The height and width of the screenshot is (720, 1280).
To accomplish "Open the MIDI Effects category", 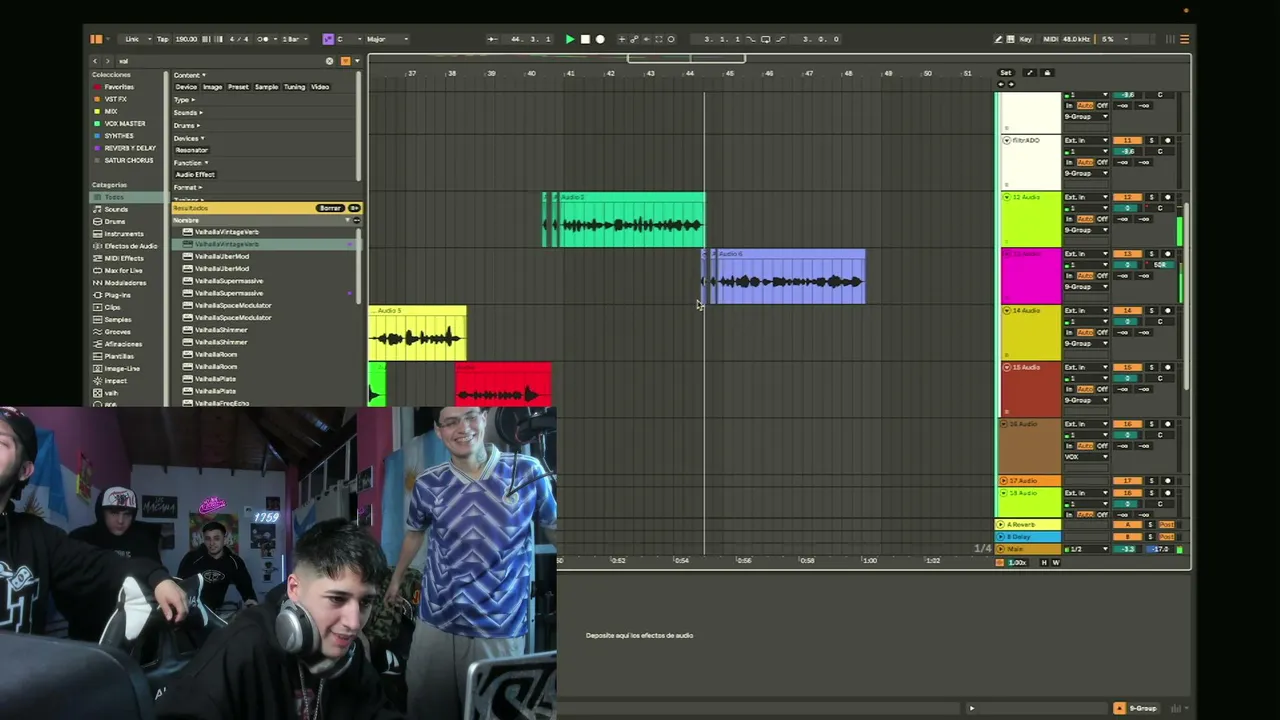I will click(124, 258).
